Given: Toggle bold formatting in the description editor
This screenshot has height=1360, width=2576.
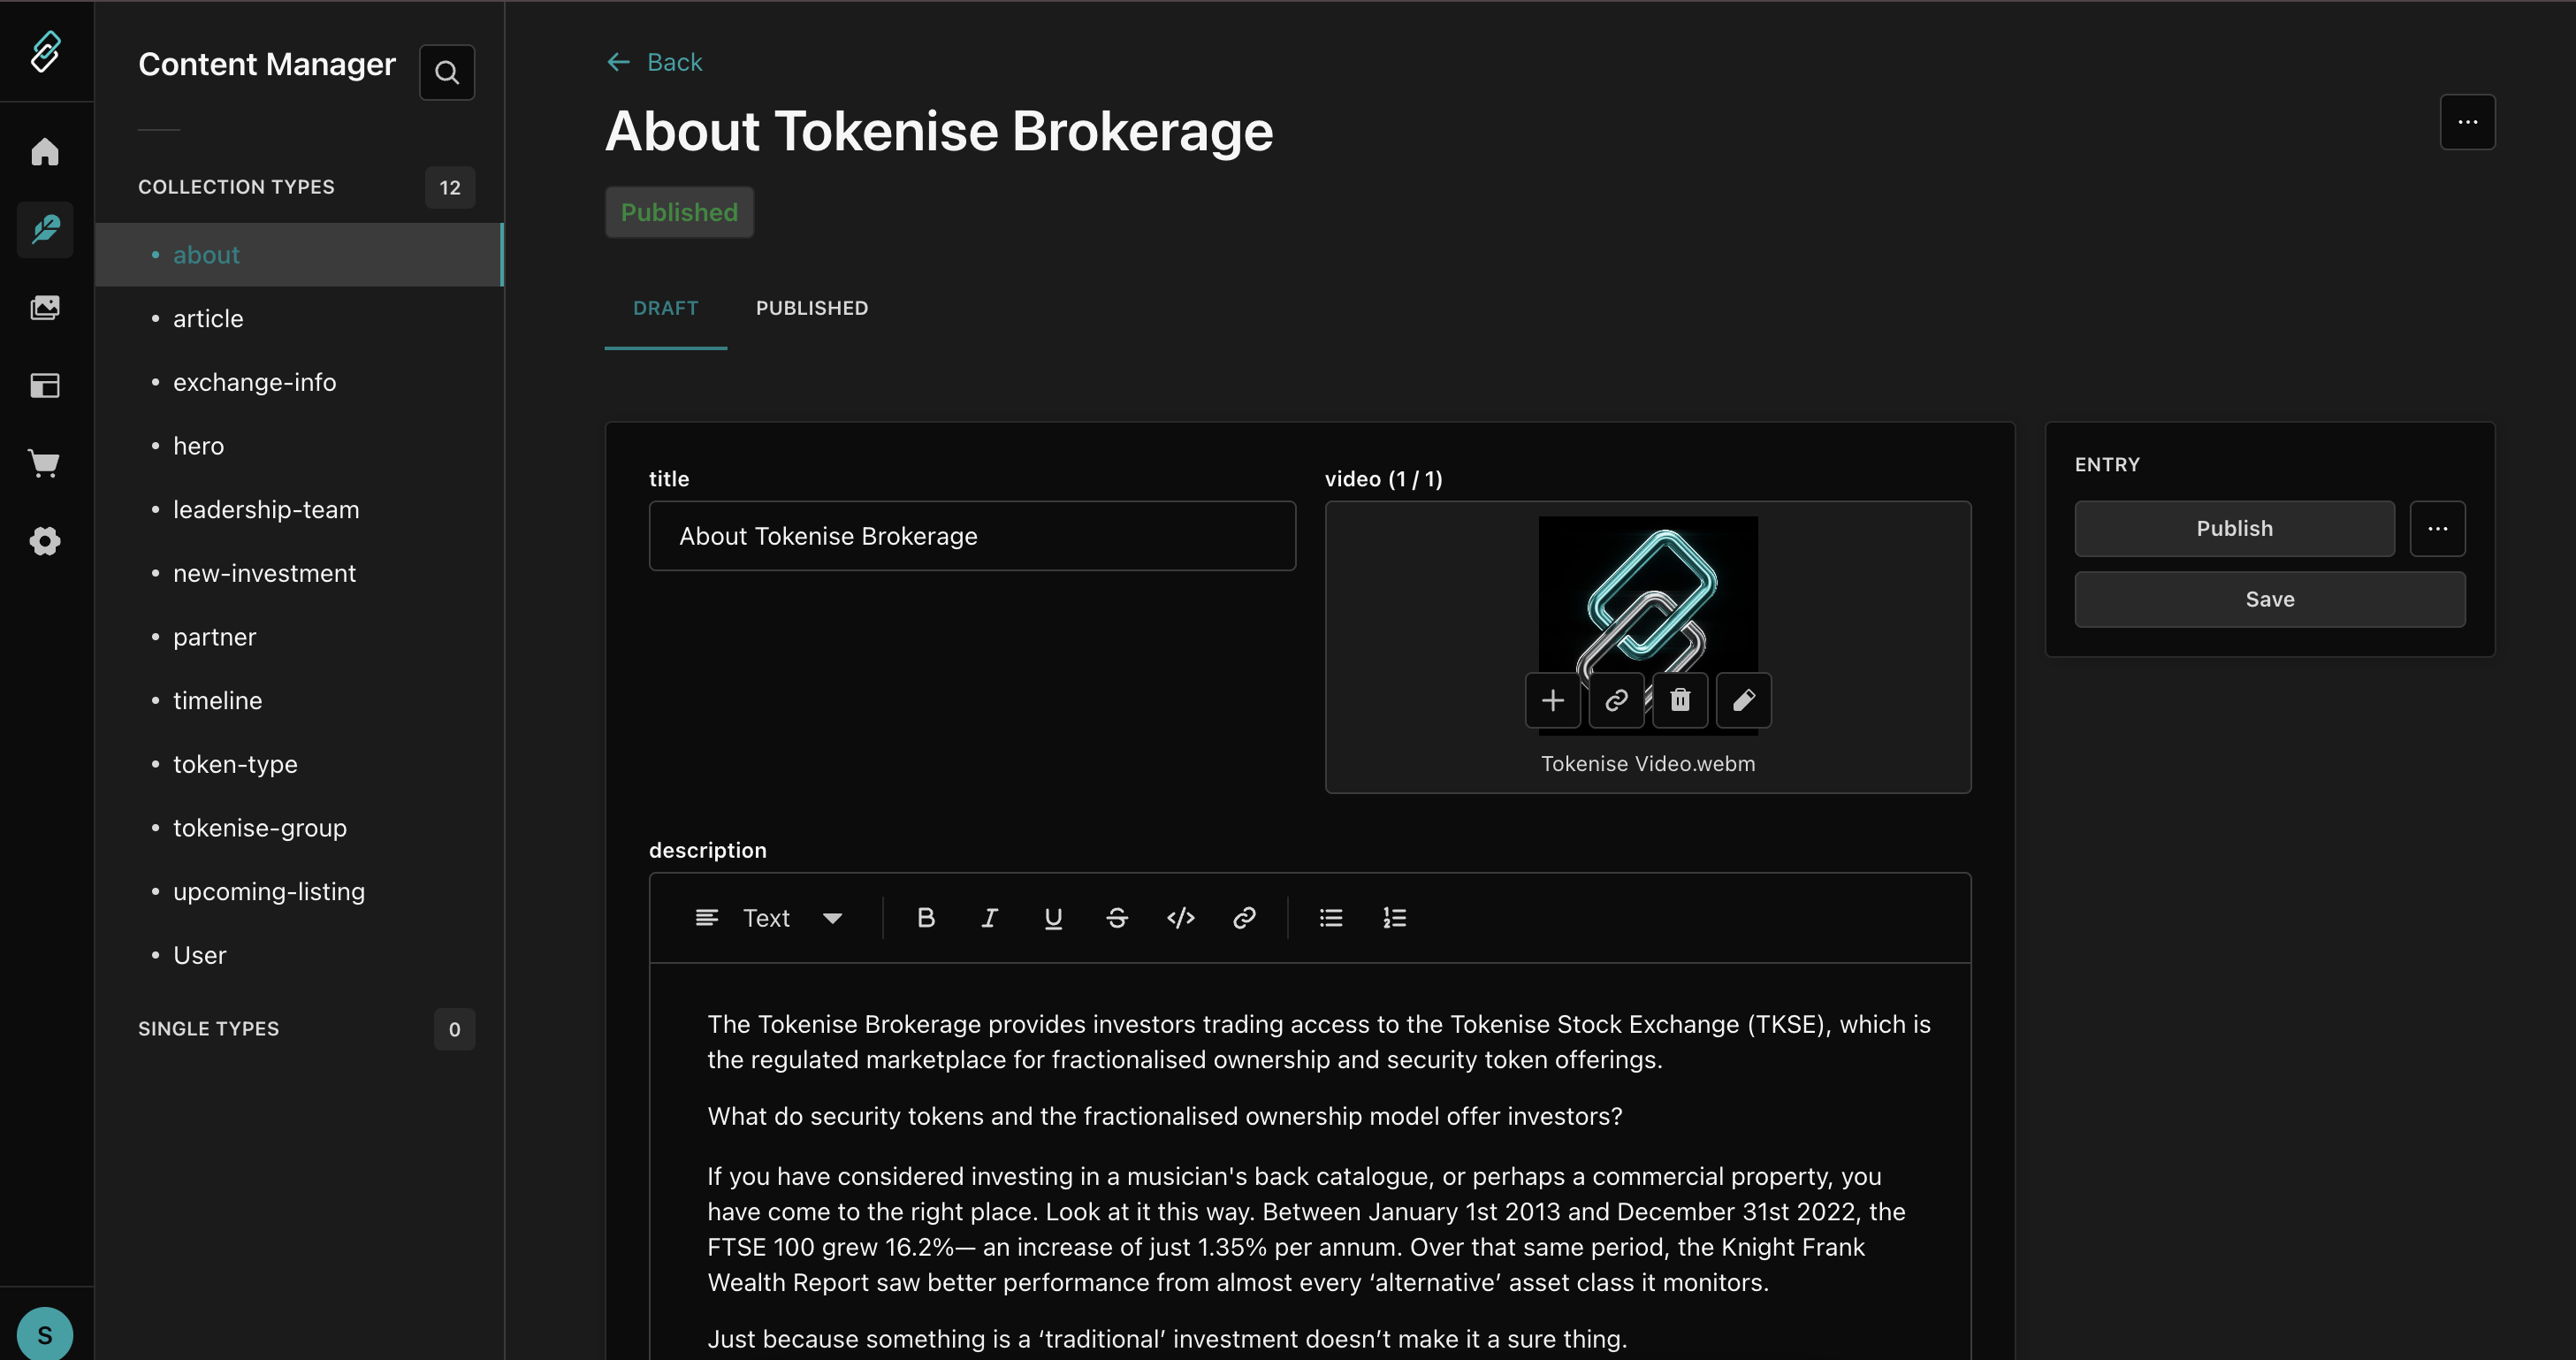Looking at the screenshot, I should [925, 917].
